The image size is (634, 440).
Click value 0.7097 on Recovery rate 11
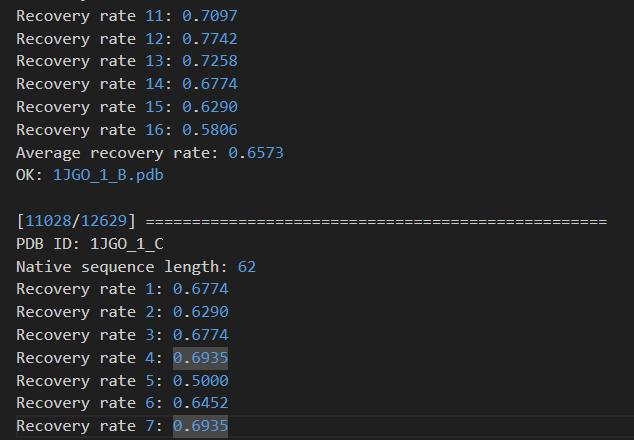tap(209, 16)
